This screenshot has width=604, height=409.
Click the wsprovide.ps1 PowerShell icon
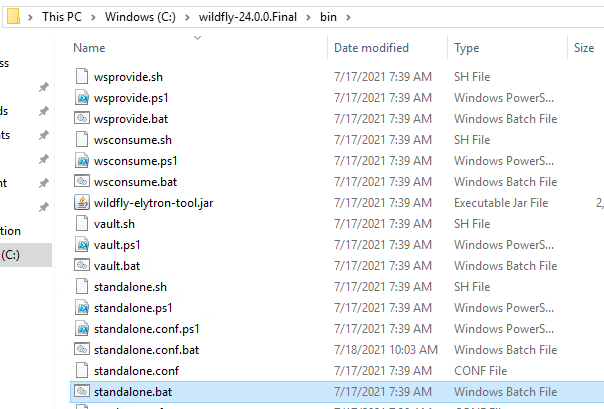82,97
